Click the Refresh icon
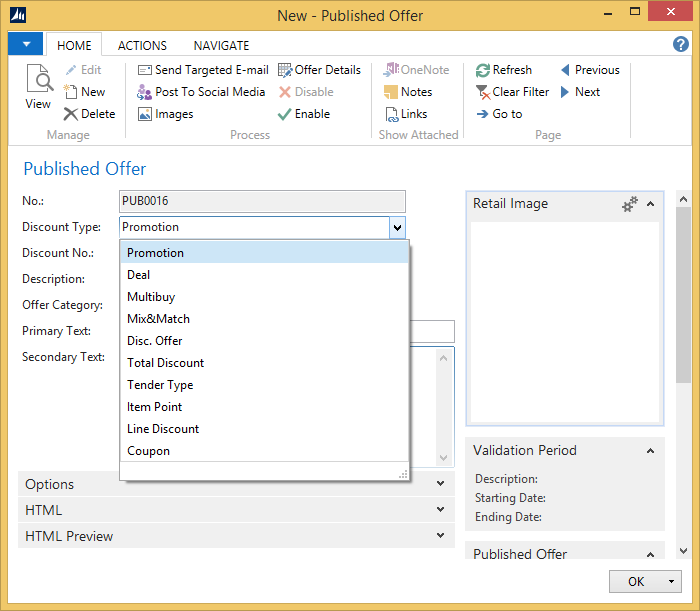This screenshot has width=700, height=611. click(483, 70)
